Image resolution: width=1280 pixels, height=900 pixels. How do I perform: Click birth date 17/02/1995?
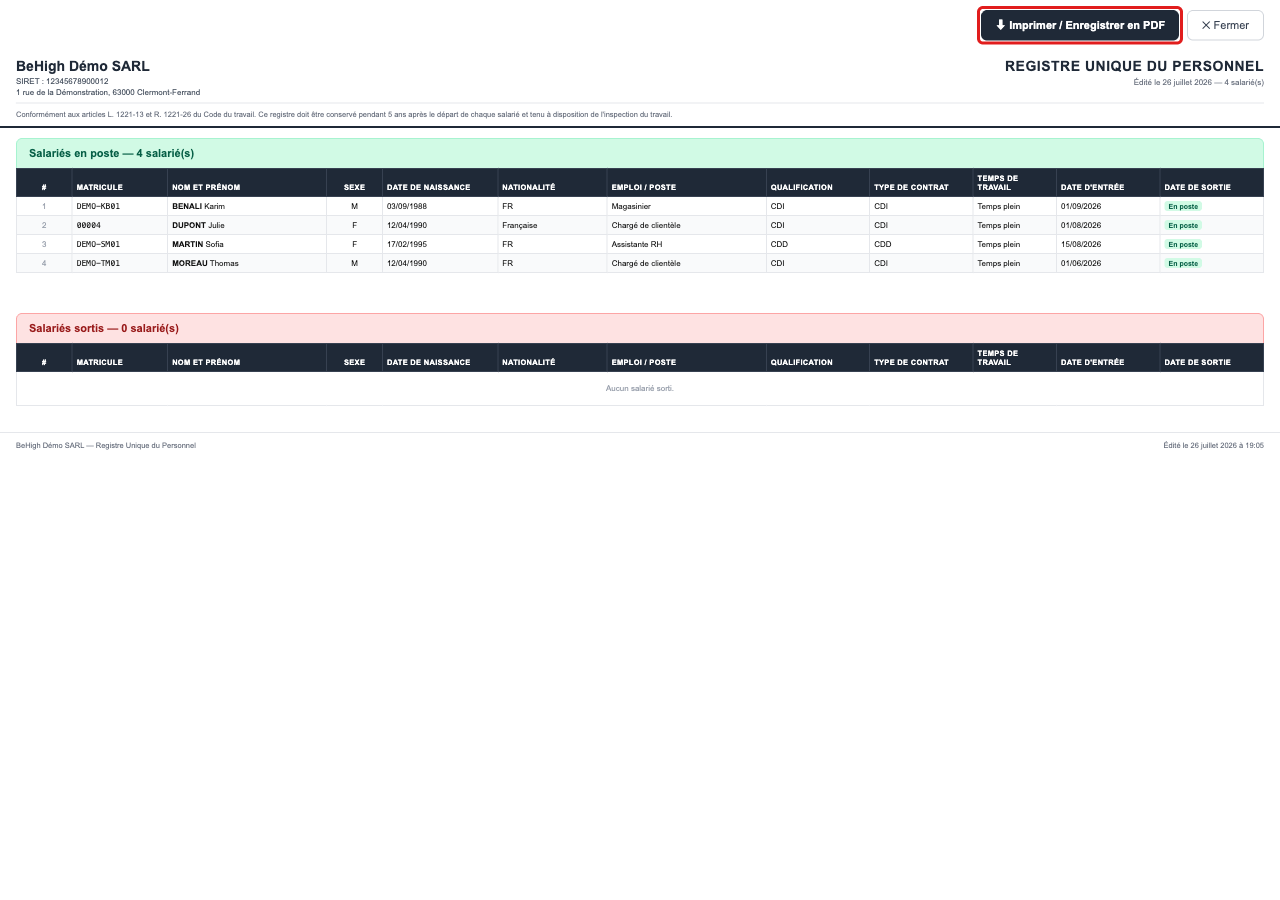pos(407,244)
